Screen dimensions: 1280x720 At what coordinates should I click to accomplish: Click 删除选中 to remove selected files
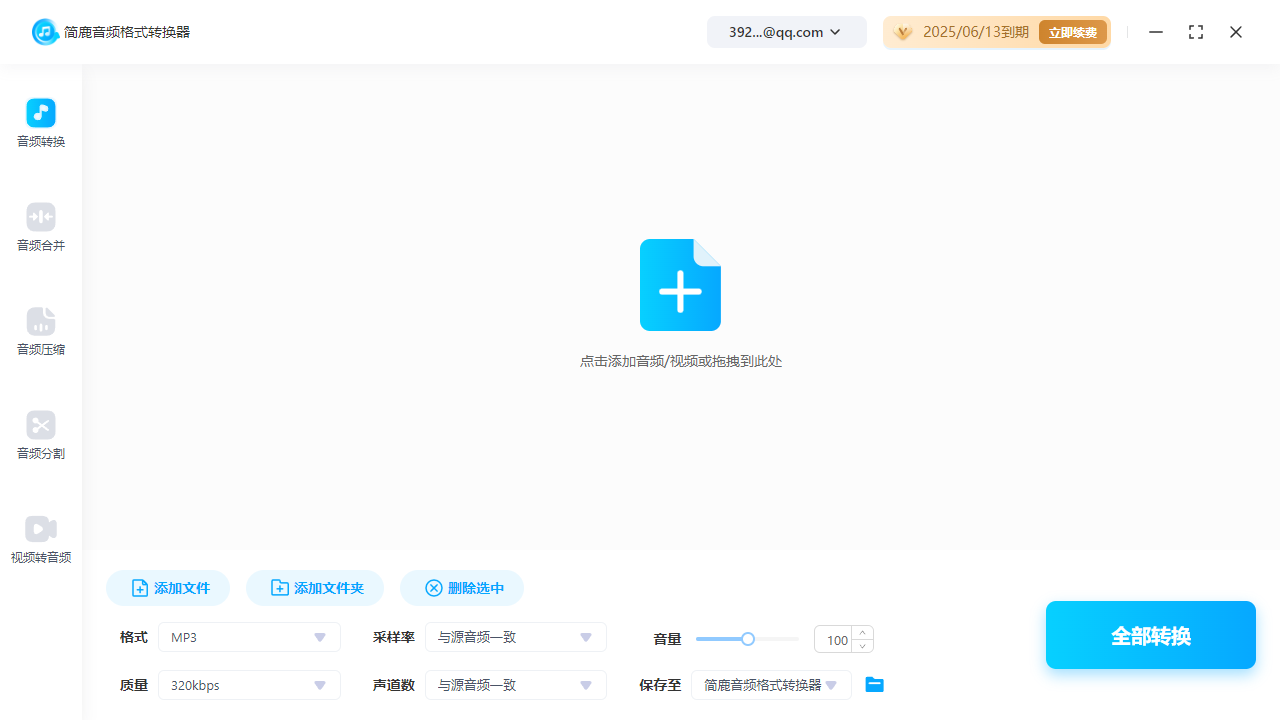tap(461, 588)
